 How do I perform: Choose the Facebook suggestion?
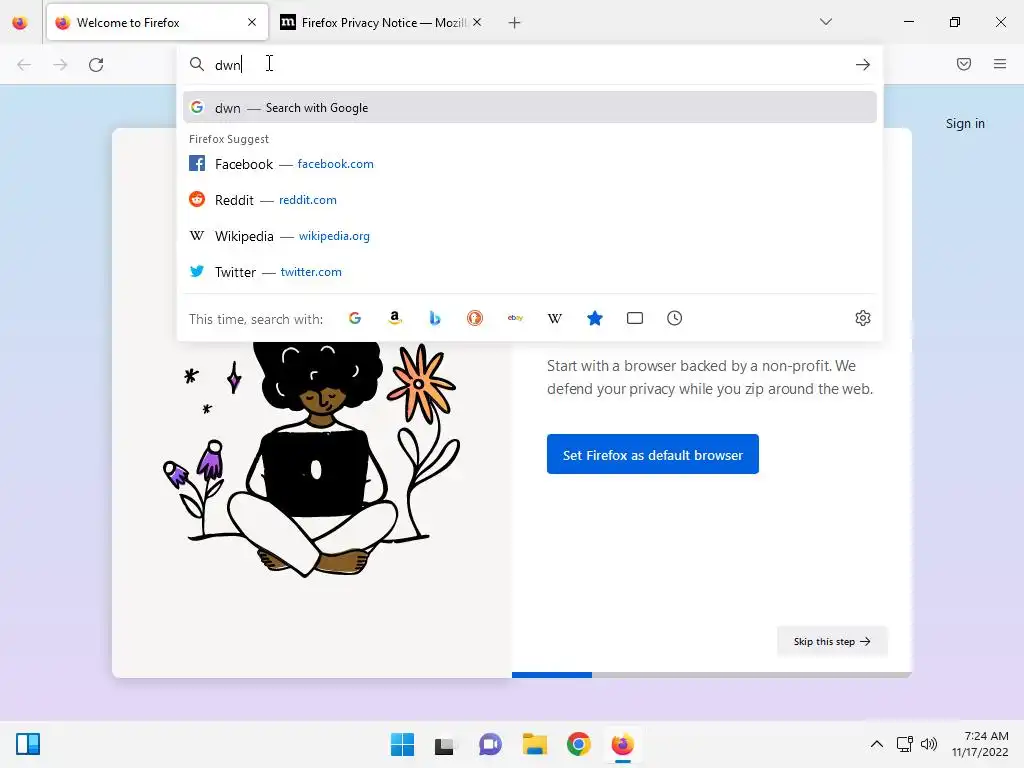point(530,164)
